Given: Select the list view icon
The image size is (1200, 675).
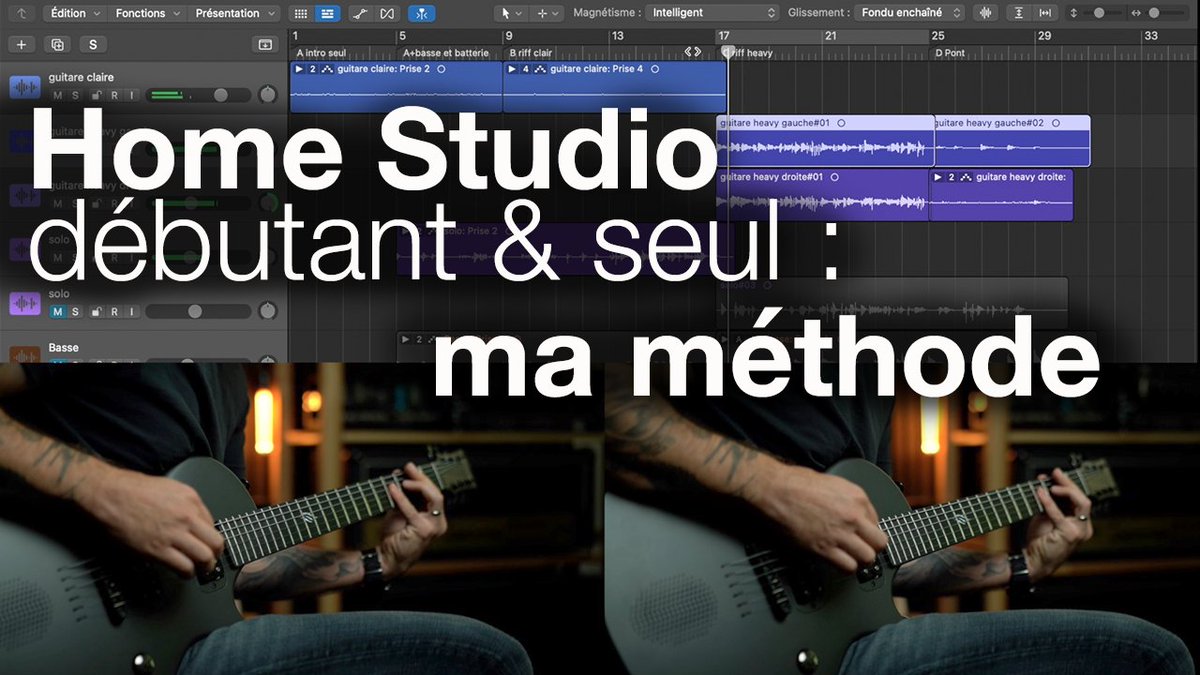Looking at the screenshot, I should (326, 13).
